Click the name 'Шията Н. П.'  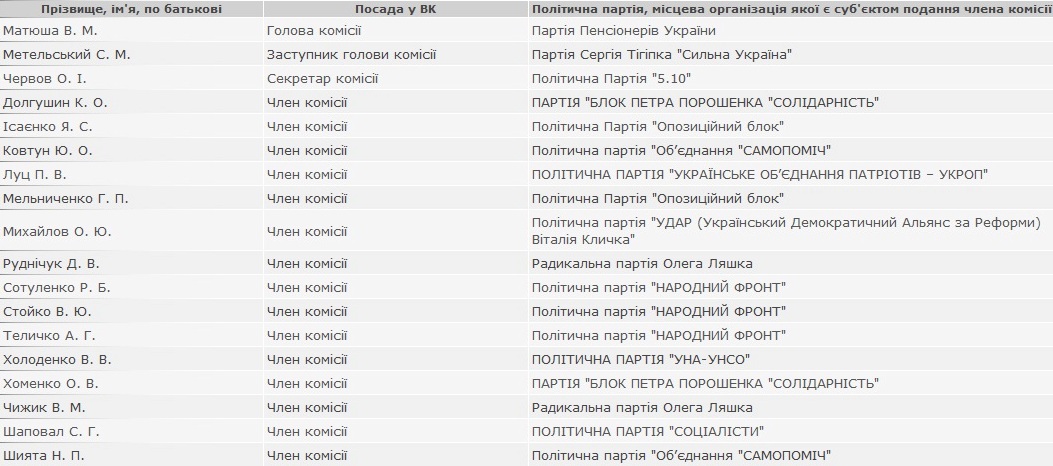44,455
